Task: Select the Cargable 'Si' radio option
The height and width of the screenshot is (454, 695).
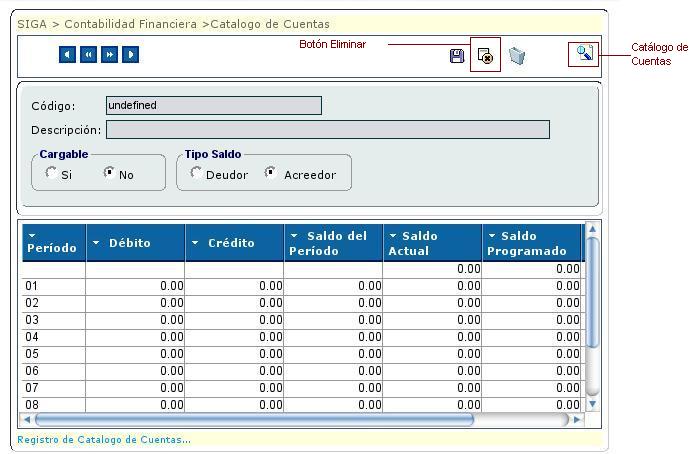Action: pos(51,172)
